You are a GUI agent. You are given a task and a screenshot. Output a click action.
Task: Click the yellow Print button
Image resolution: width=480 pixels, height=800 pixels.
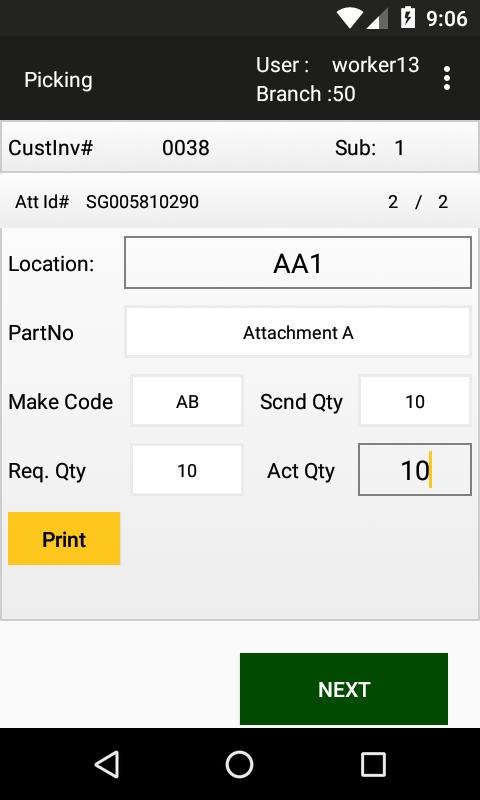coord(64,538)
